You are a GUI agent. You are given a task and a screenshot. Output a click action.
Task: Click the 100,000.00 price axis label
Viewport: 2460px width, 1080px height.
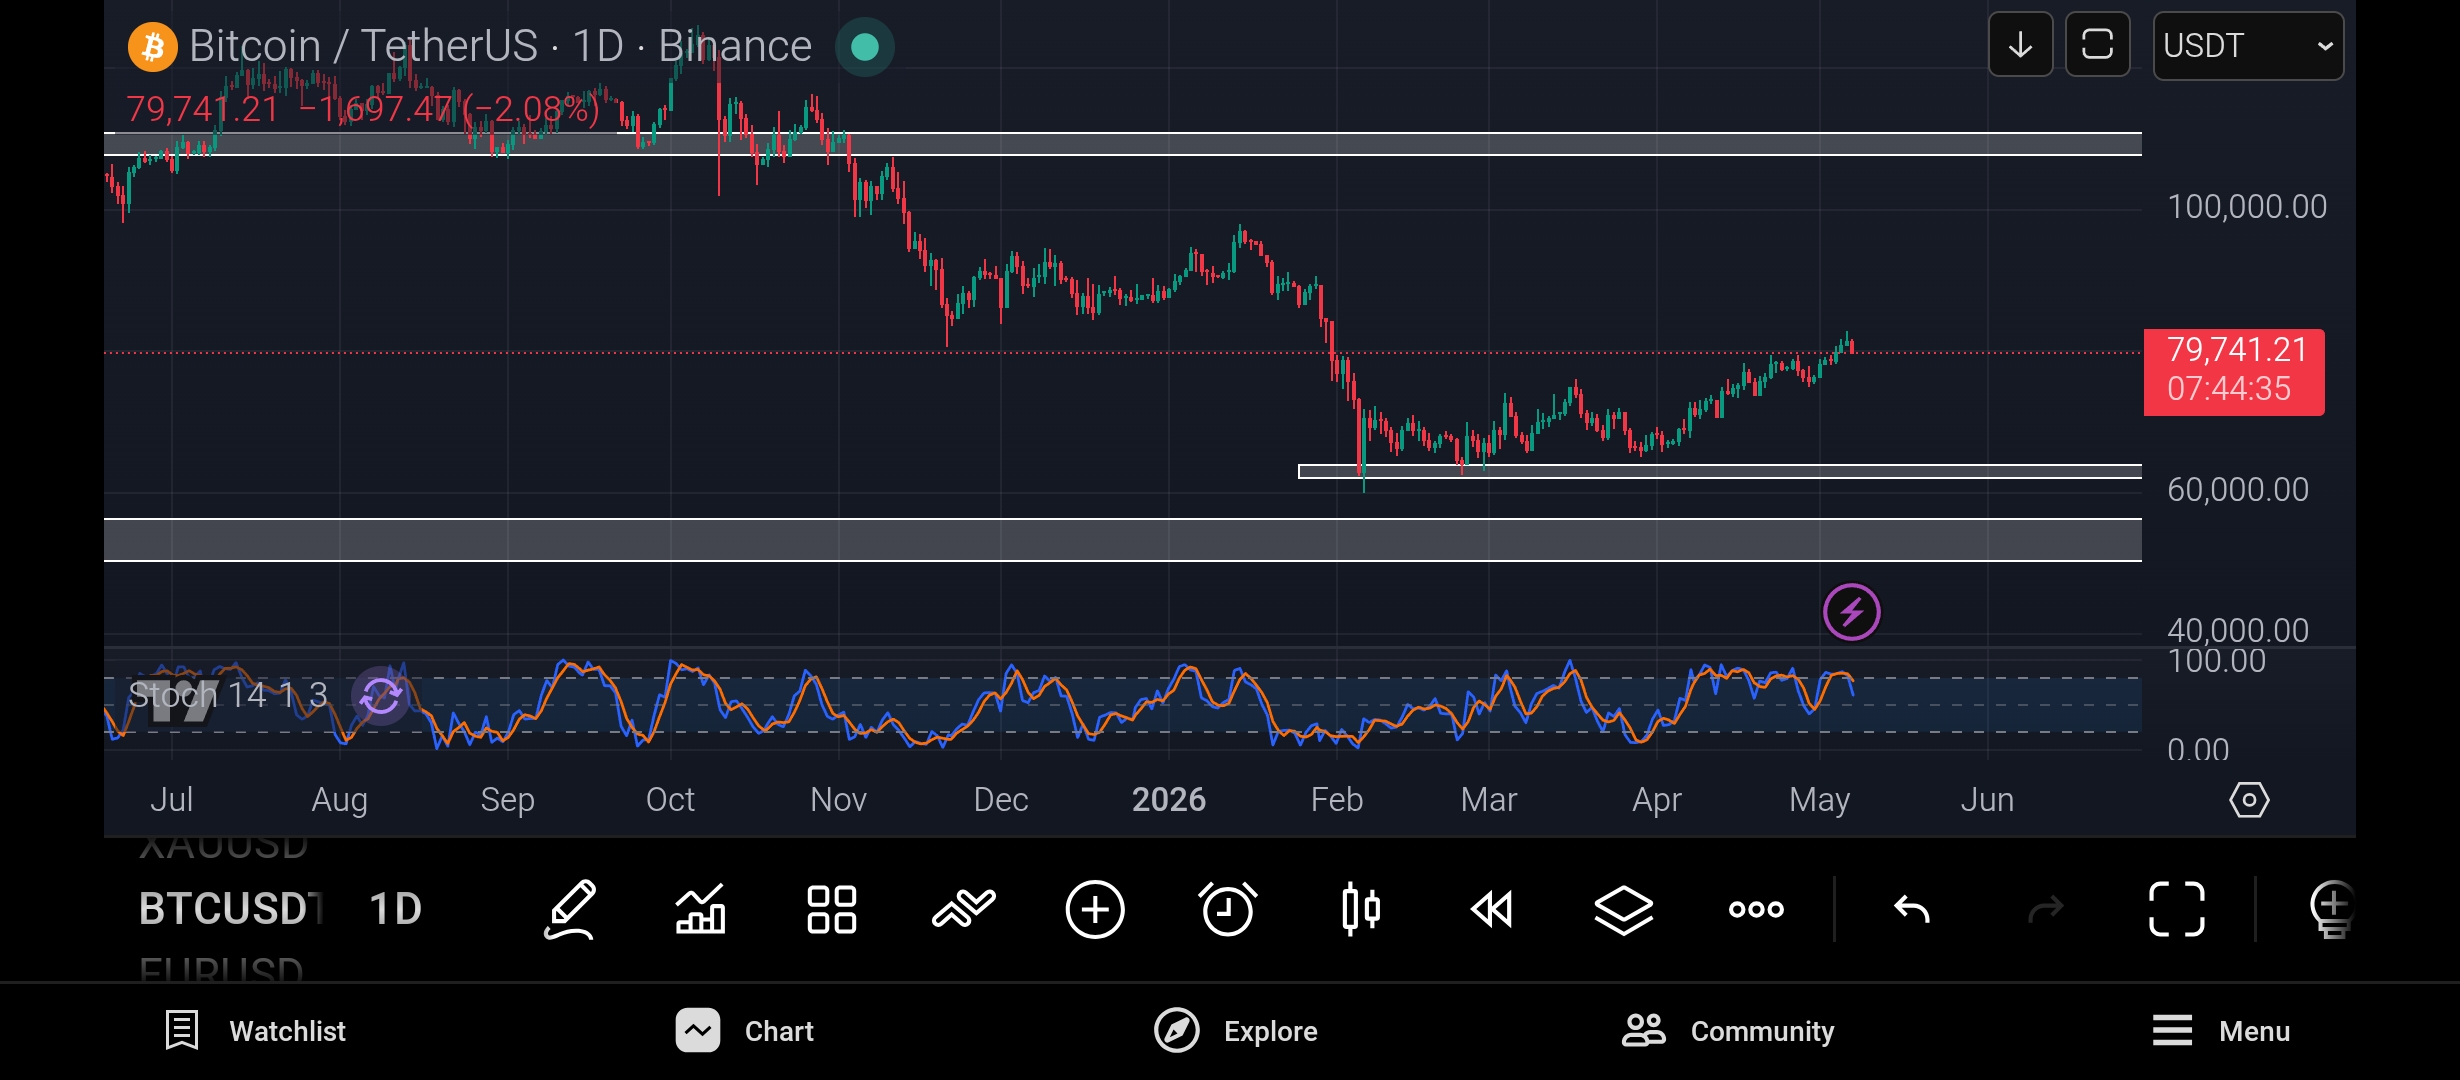[x=2247, y=207]
